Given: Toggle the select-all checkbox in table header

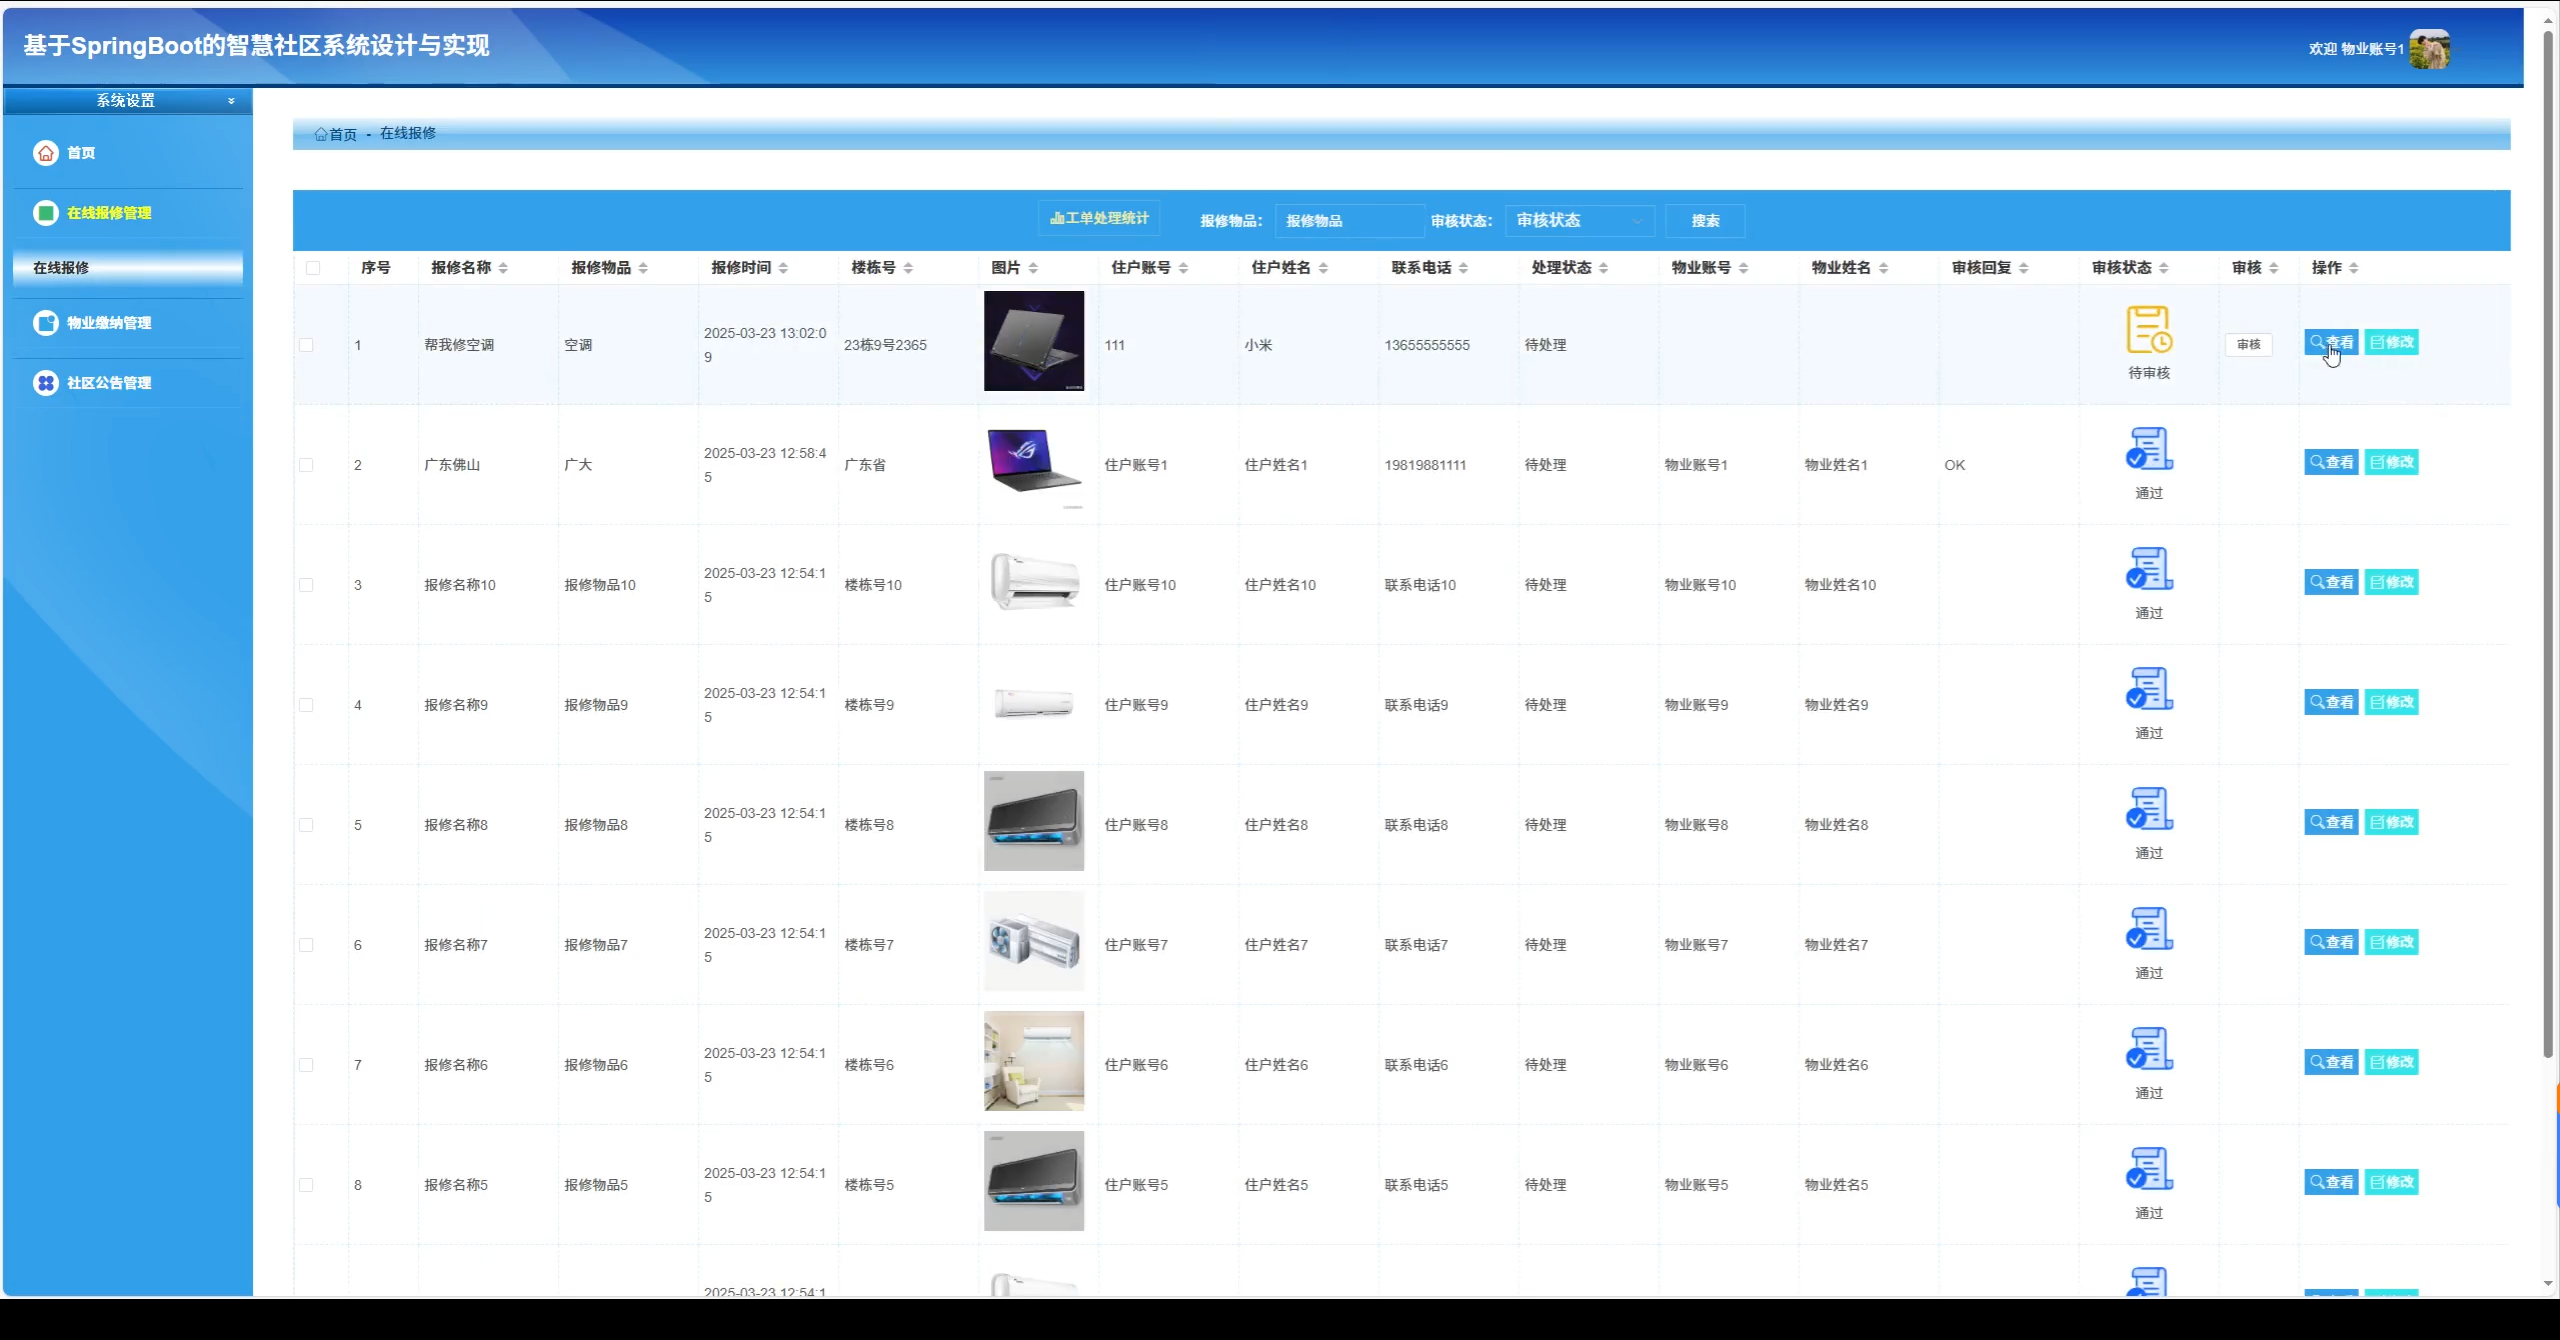Looking at the screenshot, I should [313, 268].
